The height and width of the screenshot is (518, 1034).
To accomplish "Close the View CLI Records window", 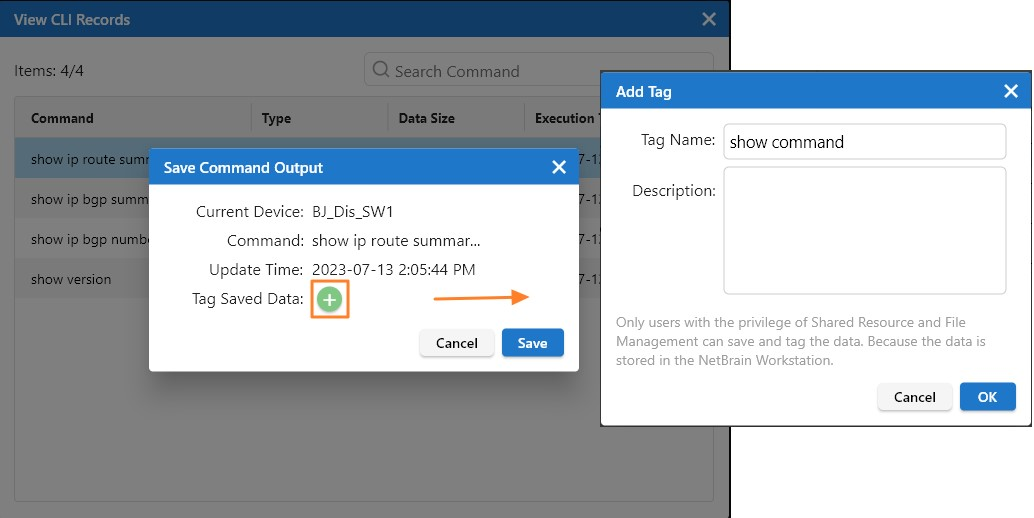I will [x=708, y=19].
